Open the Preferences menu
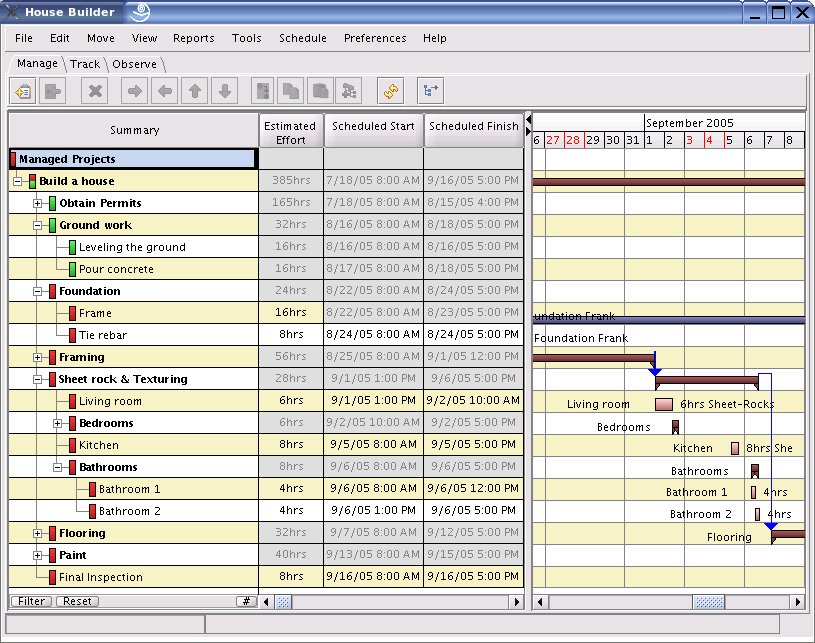Screen dimensions: 815x643 pyautogui.click(x=375, y=38)
